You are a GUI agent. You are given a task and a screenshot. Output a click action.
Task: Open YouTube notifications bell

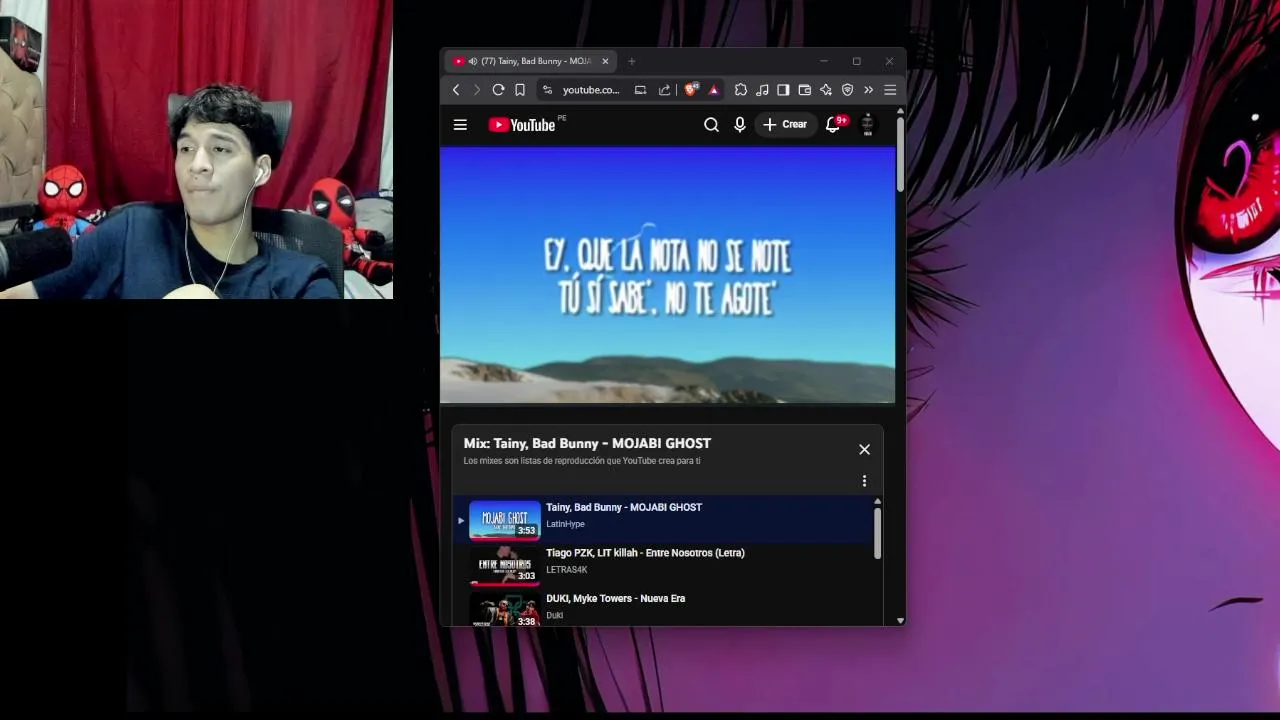coord(833,125)
